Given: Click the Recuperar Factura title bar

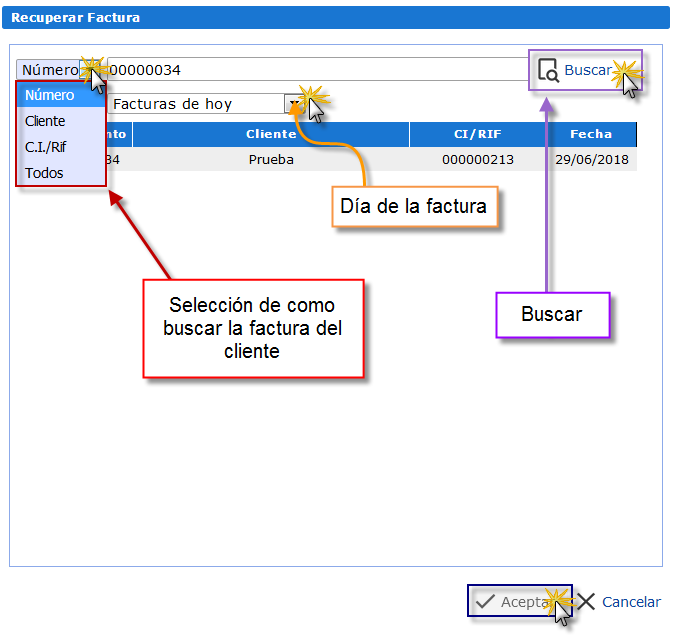Looking at the screenshot, I should 336,18.
